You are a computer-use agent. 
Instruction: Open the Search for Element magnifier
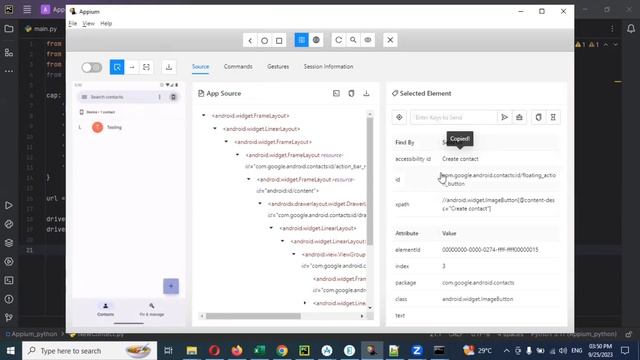click(x=353, y=40)
